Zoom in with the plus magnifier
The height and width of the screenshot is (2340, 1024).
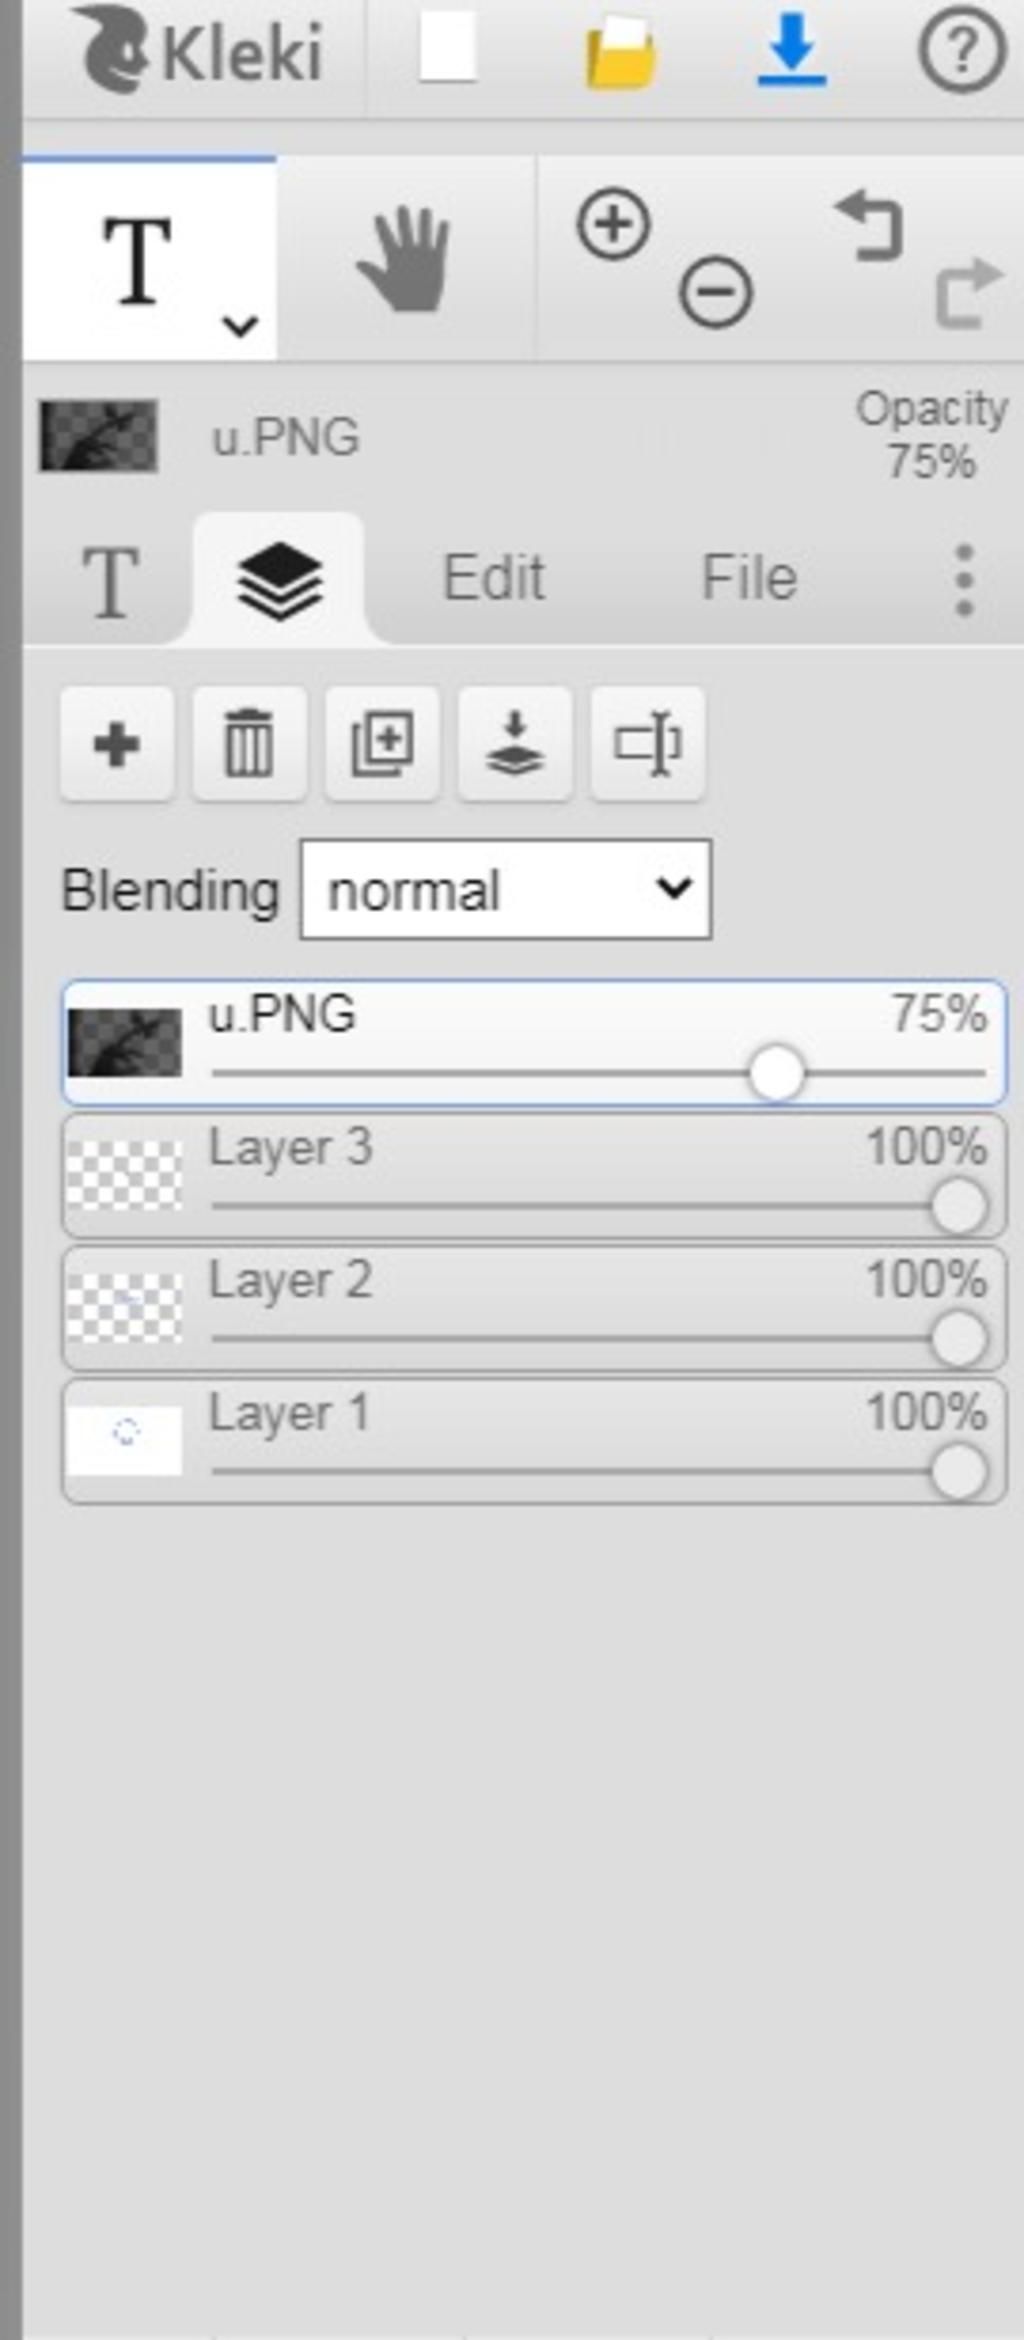click(x=613, y=224)
